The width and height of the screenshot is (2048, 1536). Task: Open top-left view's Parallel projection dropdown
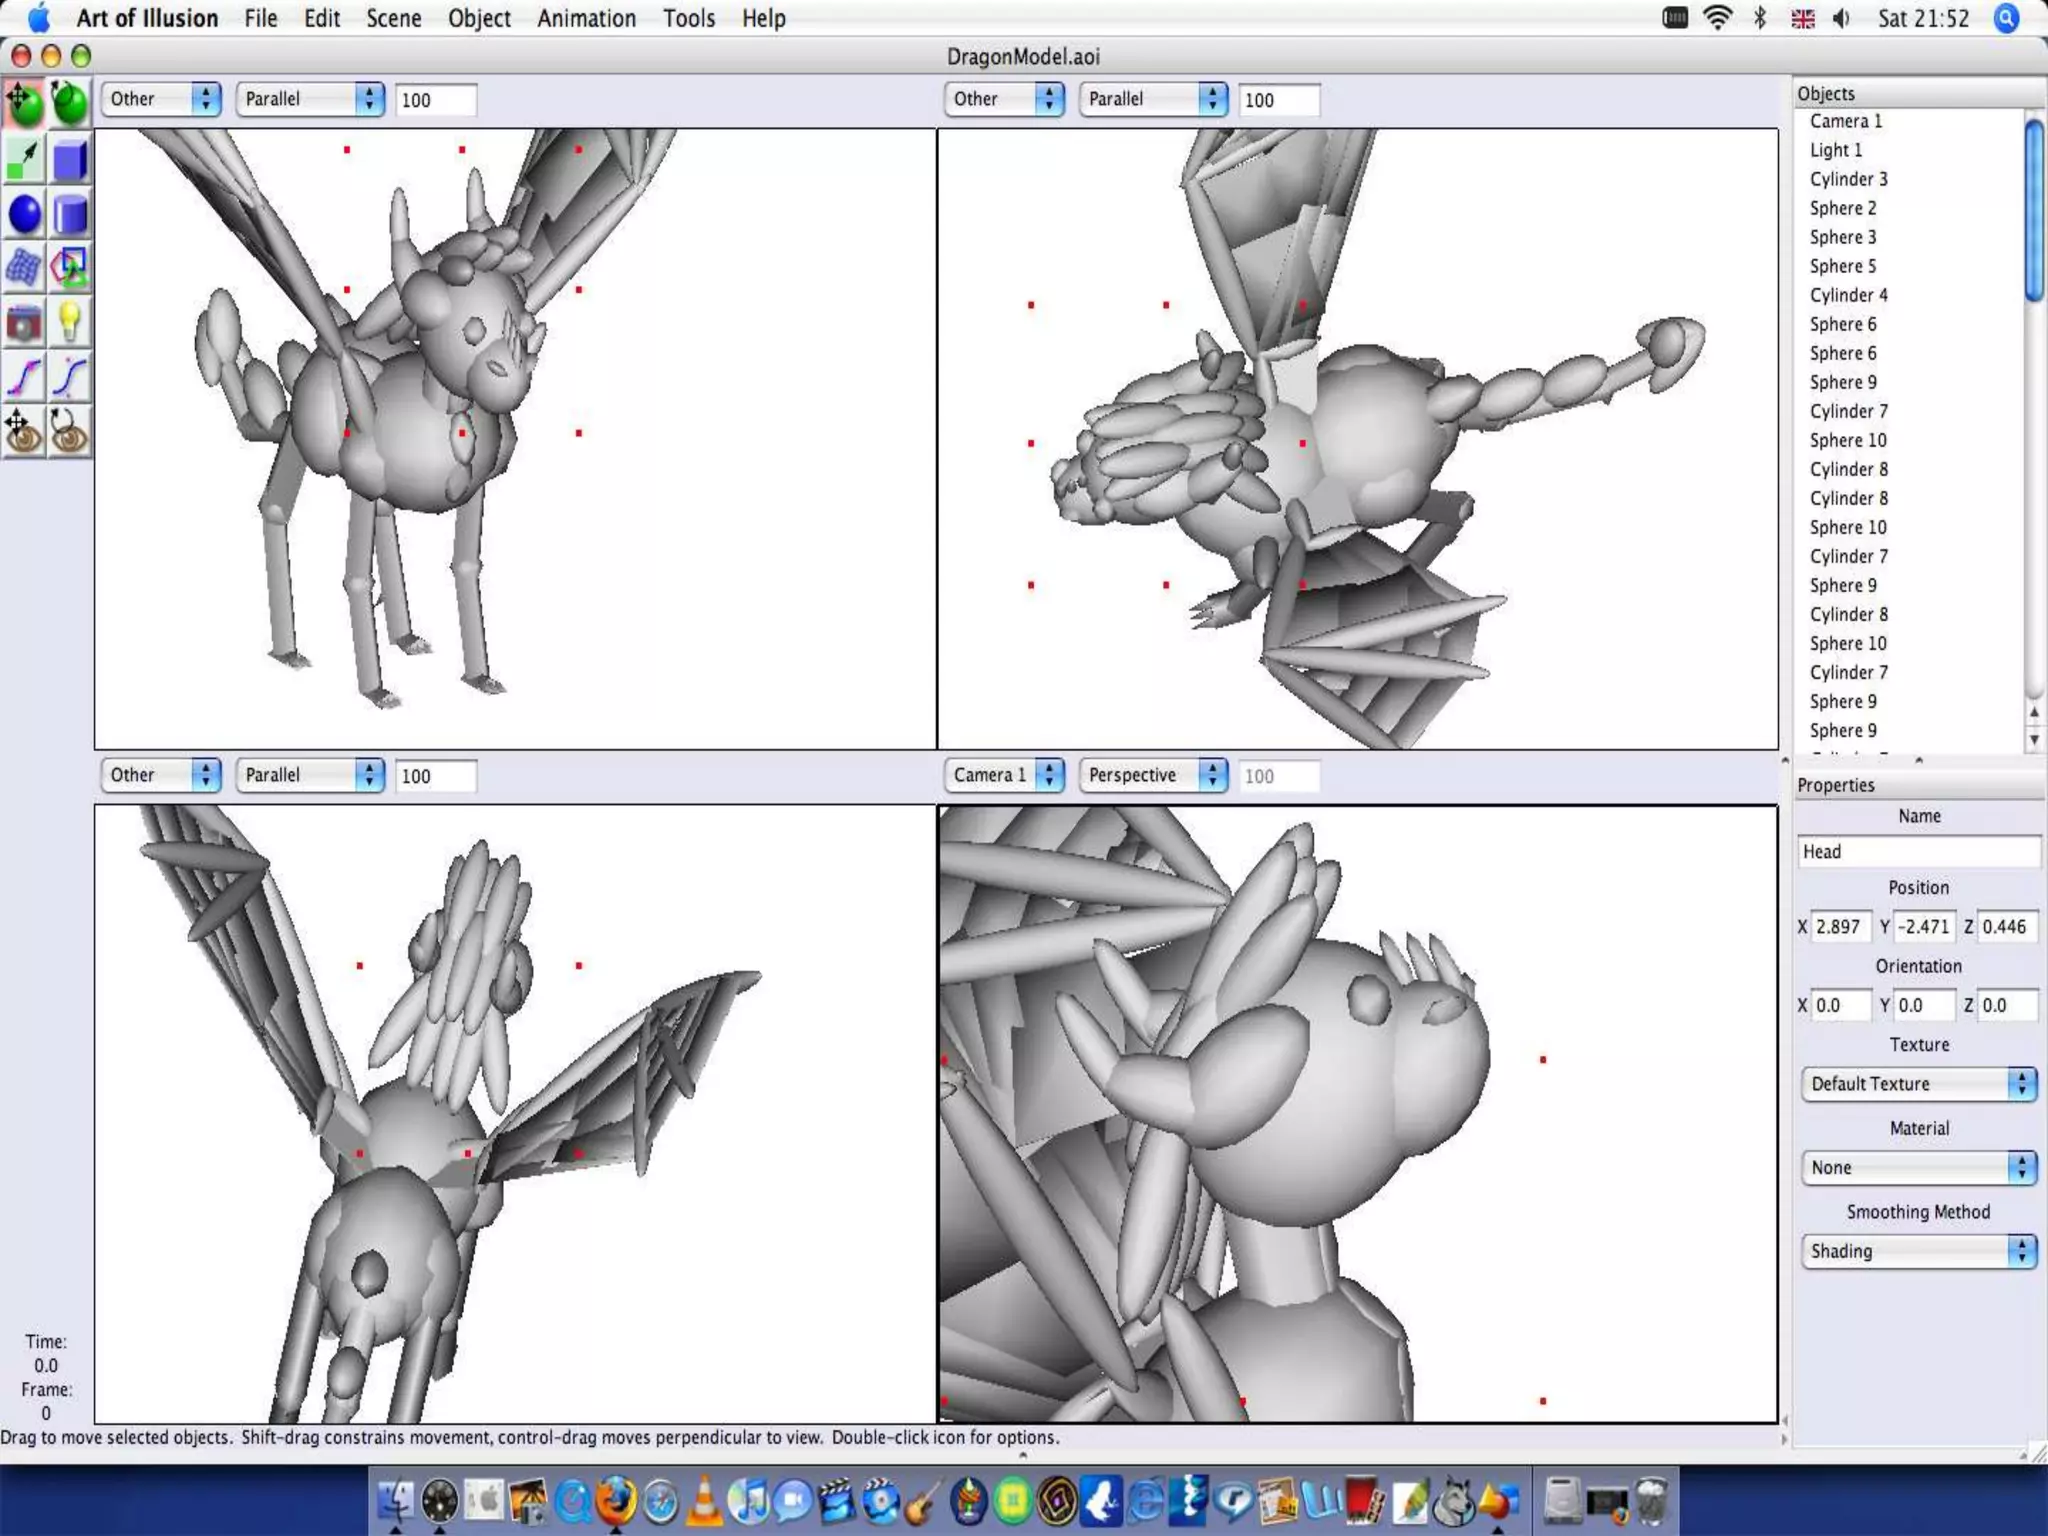click(x=310, y=99)
